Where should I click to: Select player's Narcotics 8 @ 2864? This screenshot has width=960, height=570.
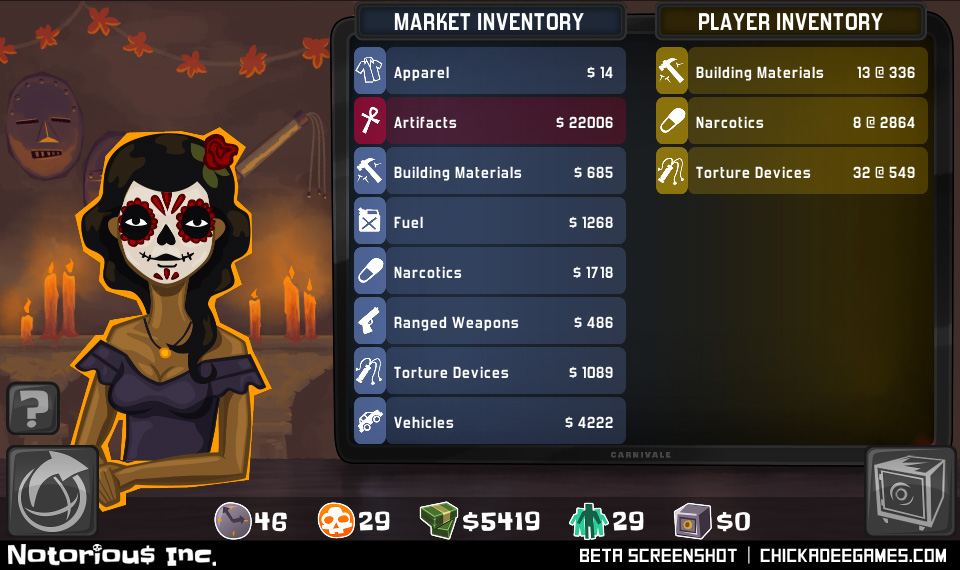792,121
